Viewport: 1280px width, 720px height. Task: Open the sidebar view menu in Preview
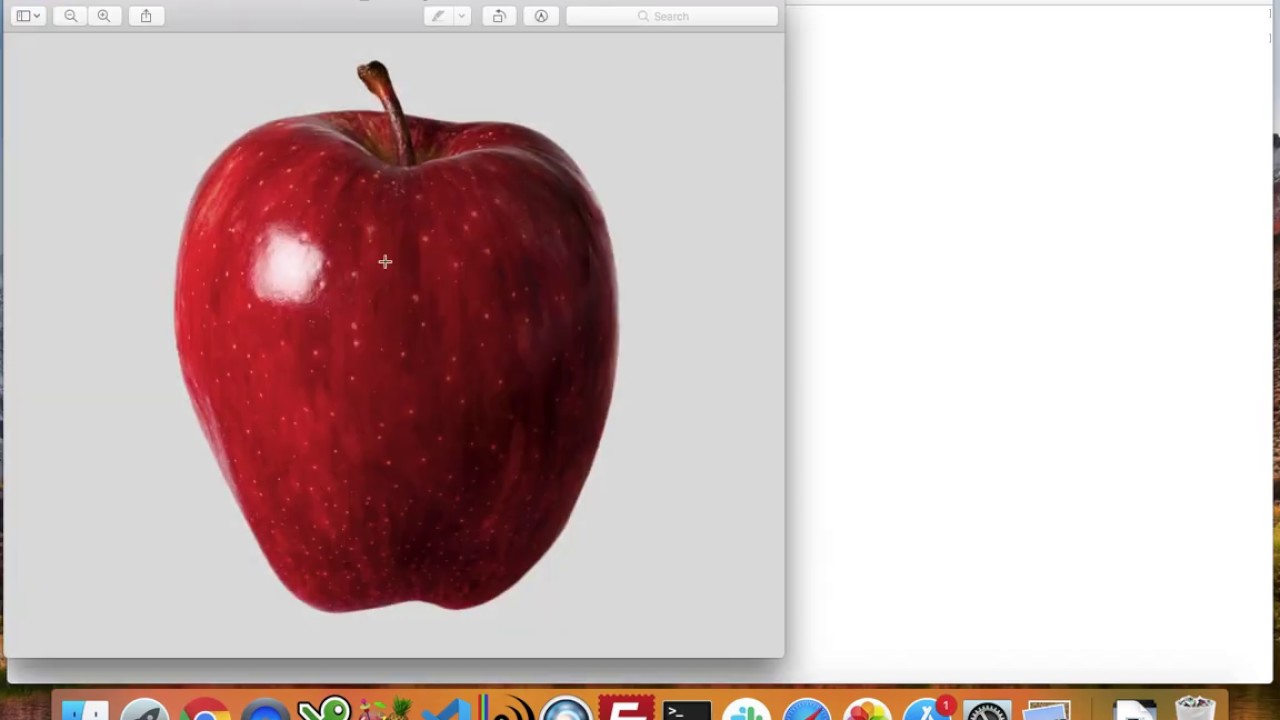tap(28, 16)
